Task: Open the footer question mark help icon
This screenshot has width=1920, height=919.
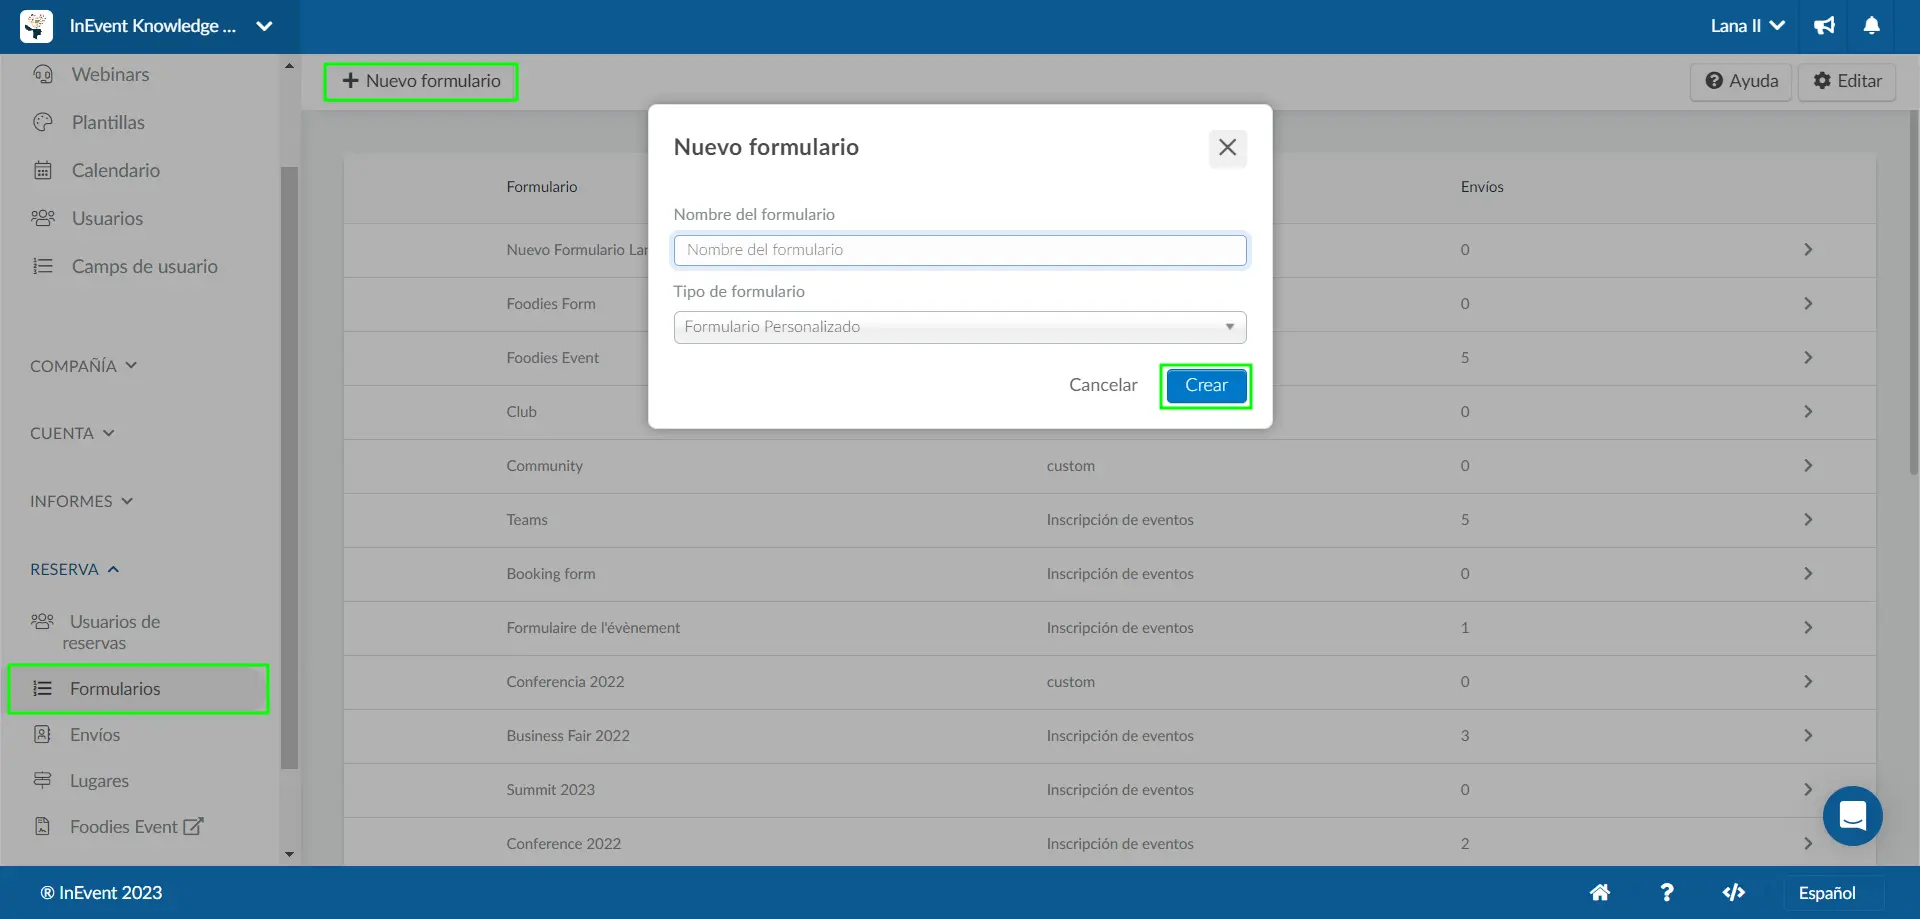Action: [1667, 893]
